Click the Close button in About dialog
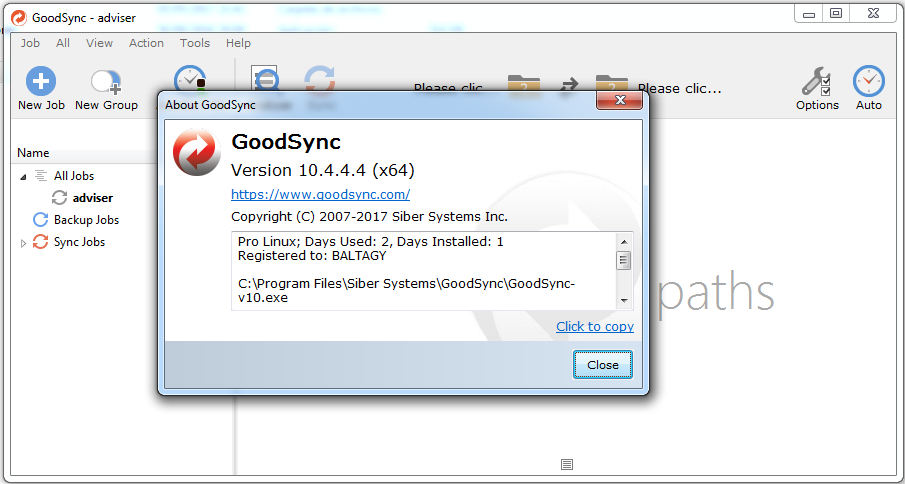Image resolution: width=905 pixels, height=484 pixels. 603,365
